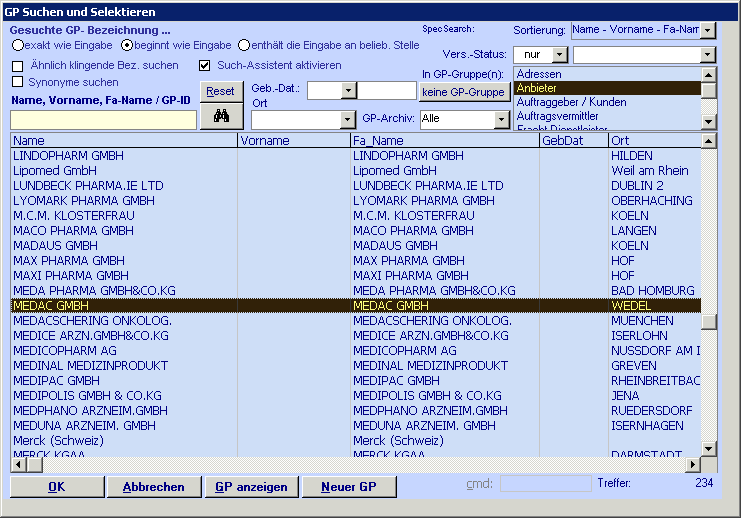Click the GP-Gruppe list scroll-up arrow

pyautogui.click(x=708, y=75)
